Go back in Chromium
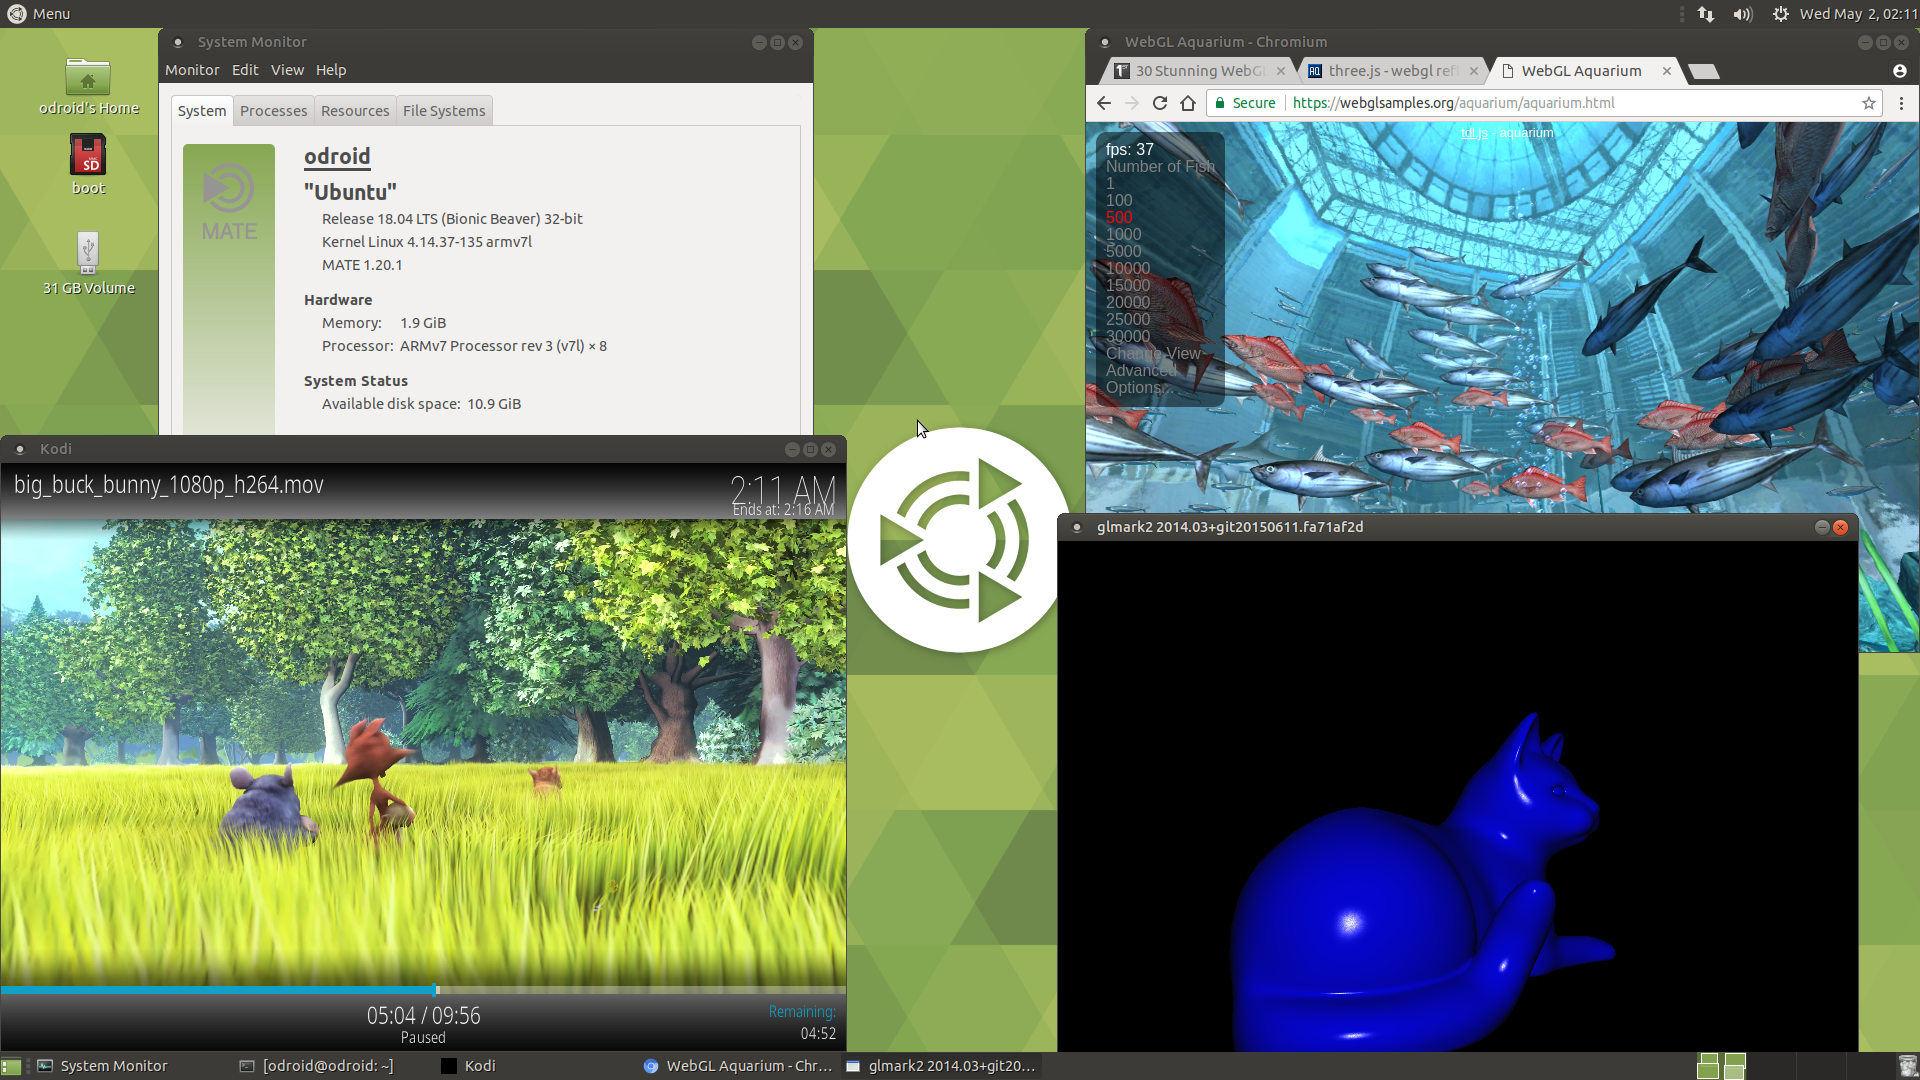Viewport: 1920px width, 1080px height. point(1104,103)
